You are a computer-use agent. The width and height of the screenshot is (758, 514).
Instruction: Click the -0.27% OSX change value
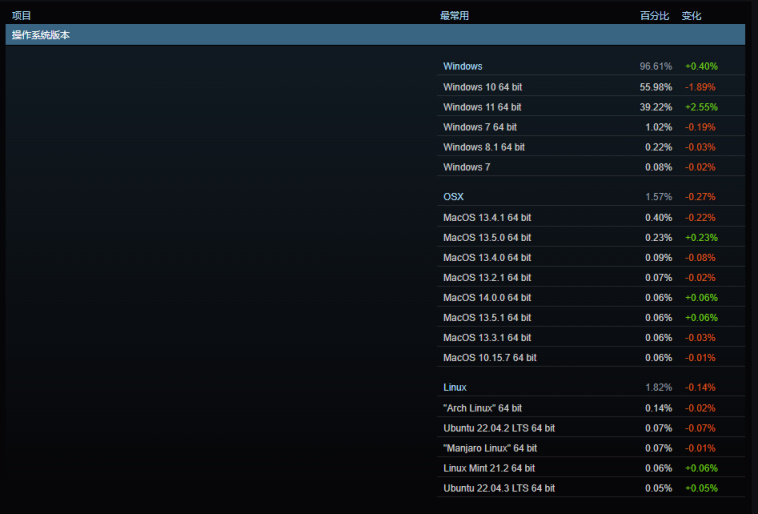click(x=700, y=197)
